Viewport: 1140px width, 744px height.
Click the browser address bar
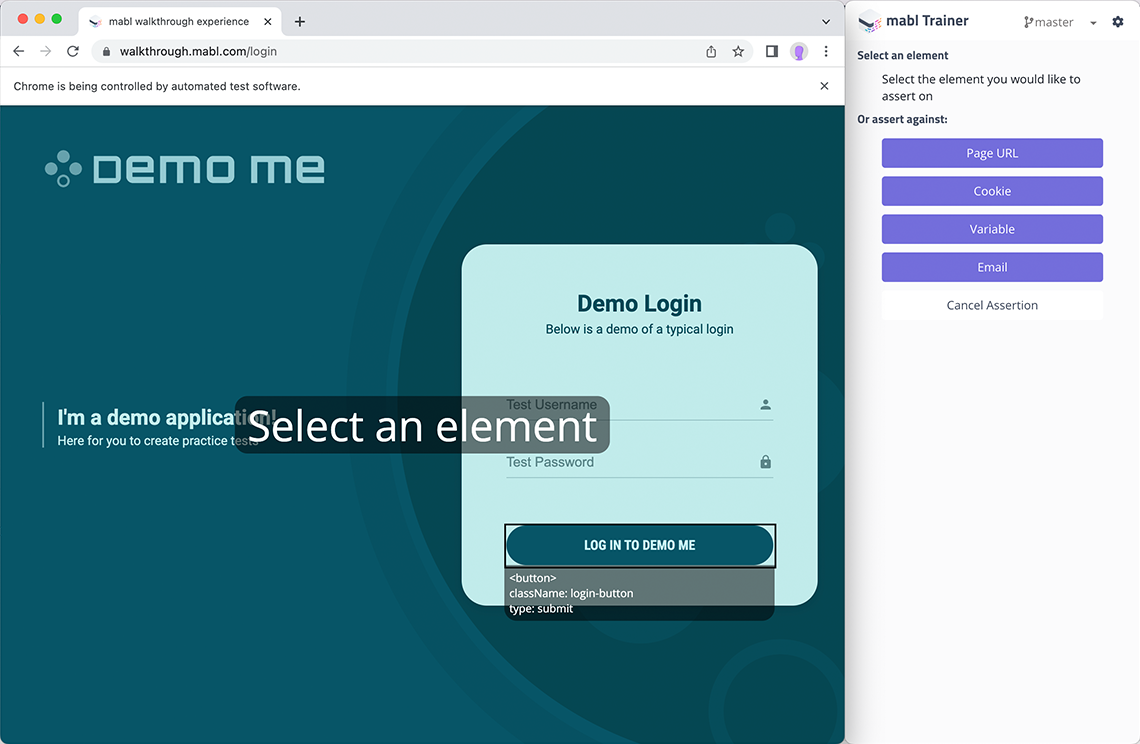[400, 51]
